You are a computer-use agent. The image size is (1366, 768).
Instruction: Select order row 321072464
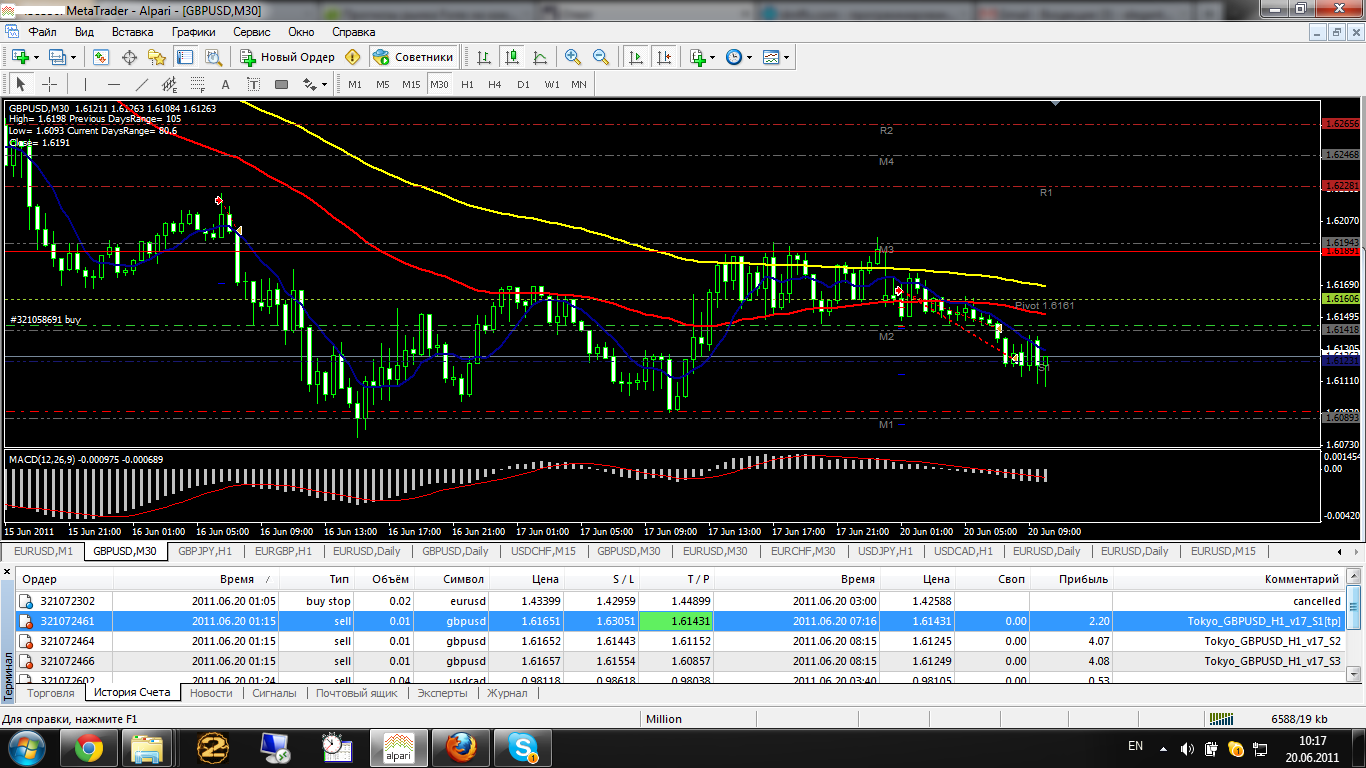[680, 641]
